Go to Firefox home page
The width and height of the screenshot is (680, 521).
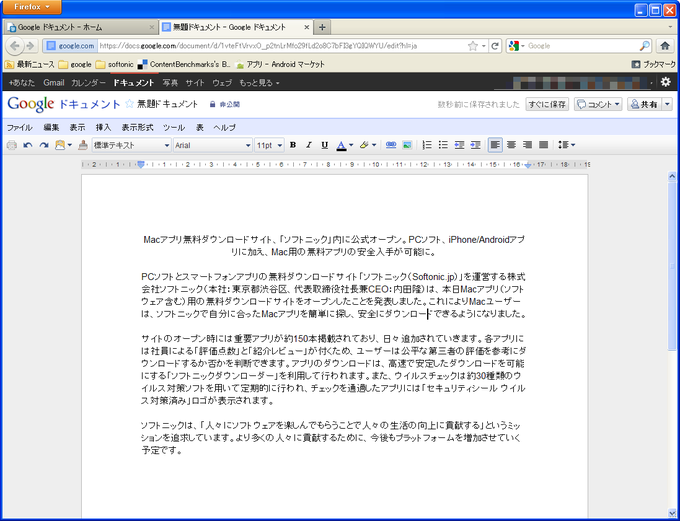point(665,46)
